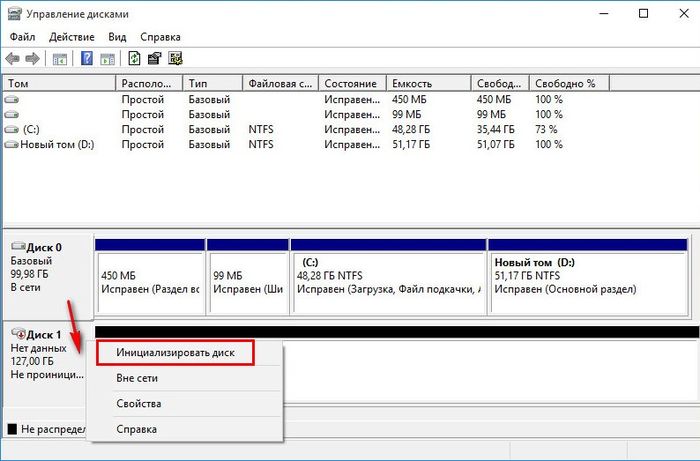
Task: Sort by the Свободно % column header
Action: pyautogui.click(x=569, y=83)
